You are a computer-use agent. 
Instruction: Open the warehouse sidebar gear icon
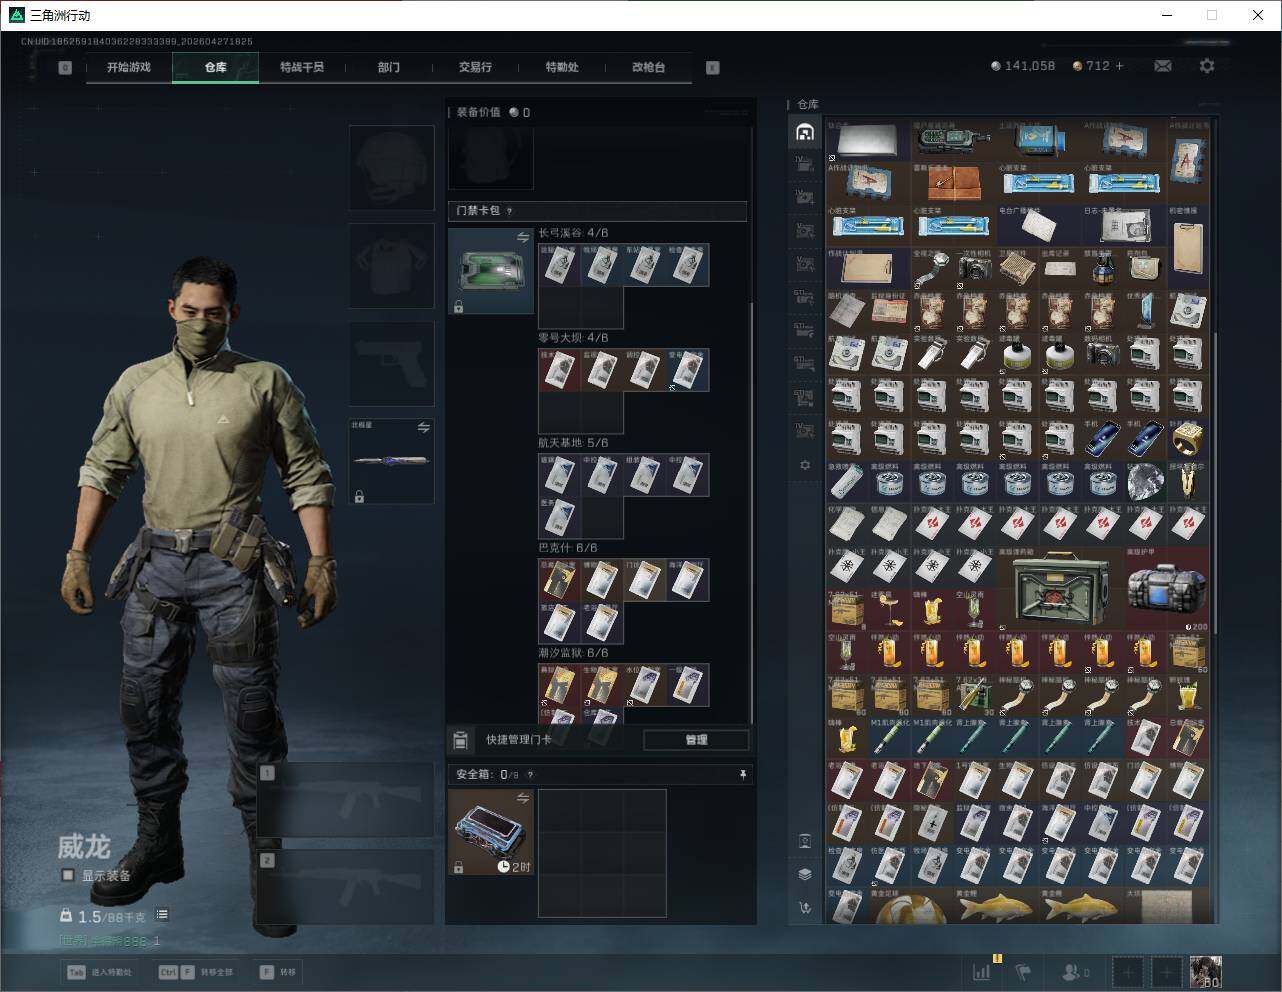tap(805, 465)
